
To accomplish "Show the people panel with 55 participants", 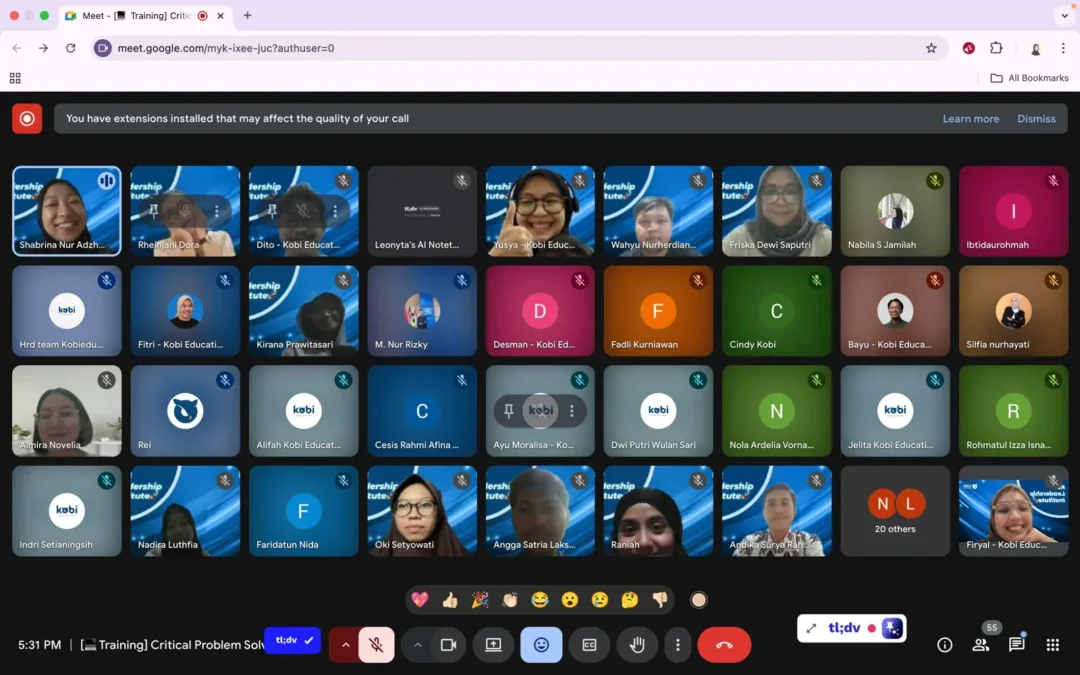I will coord(981,645).
